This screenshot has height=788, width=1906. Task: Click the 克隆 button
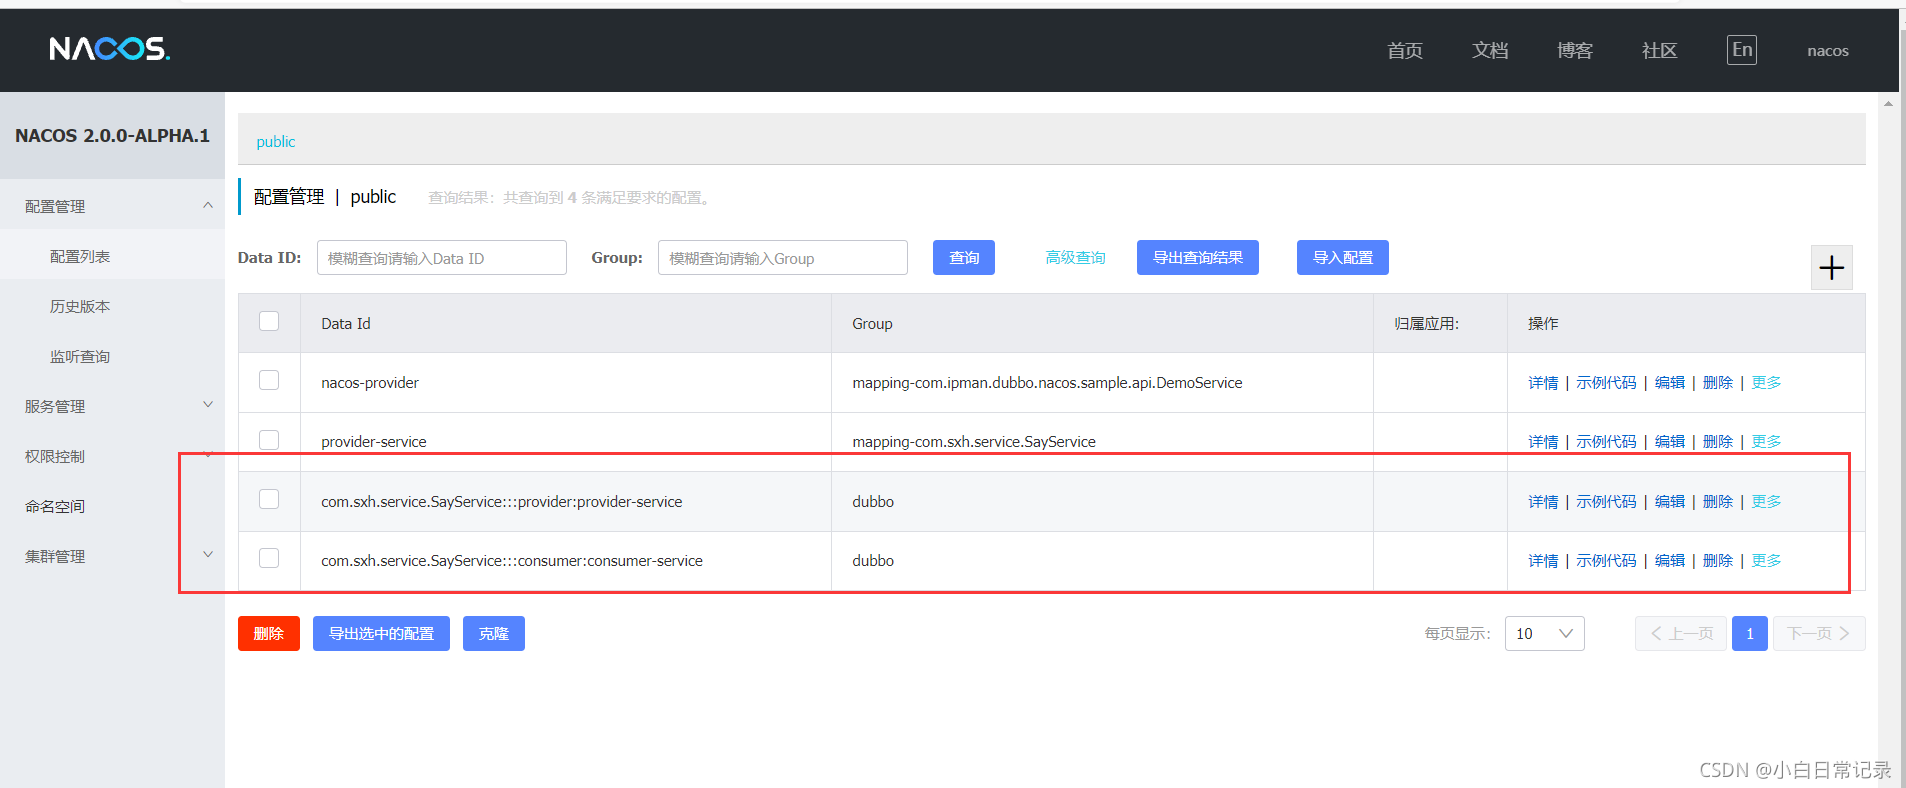(x=494, y=634)
